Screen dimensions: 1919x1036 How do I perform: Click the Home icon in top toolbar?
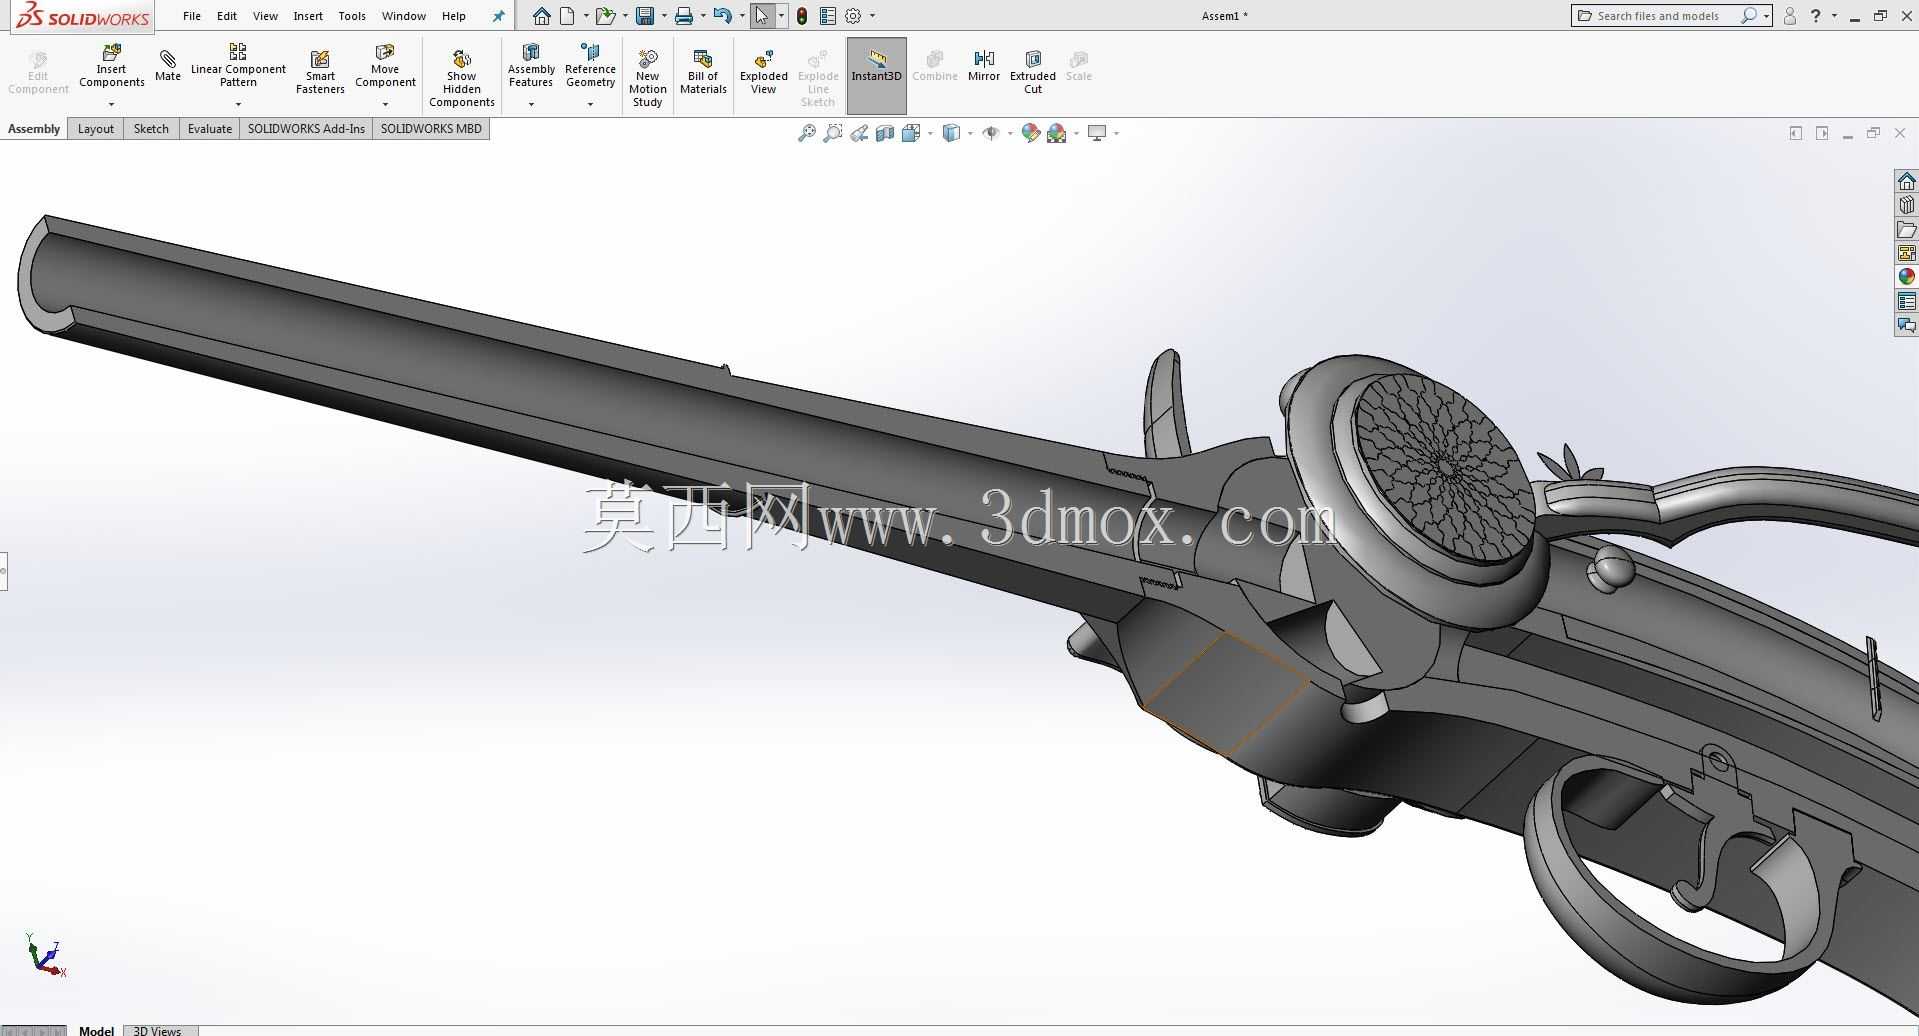[541, 16]
